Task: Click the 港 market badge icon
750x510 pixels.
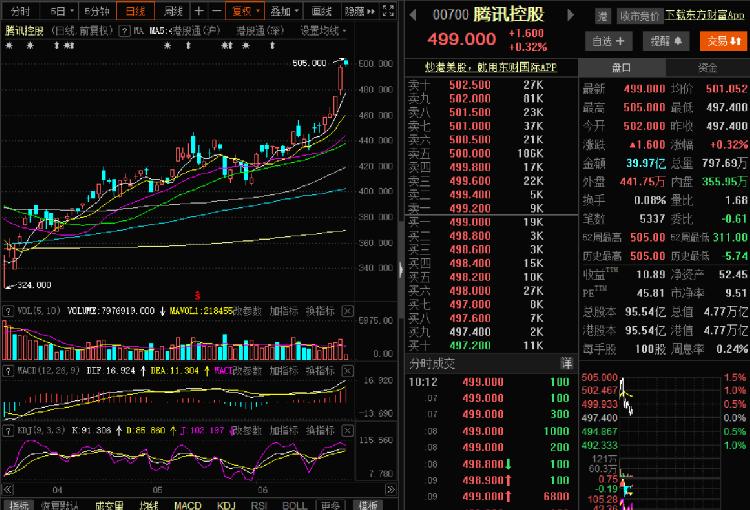Action: click(x=603, y=16)
